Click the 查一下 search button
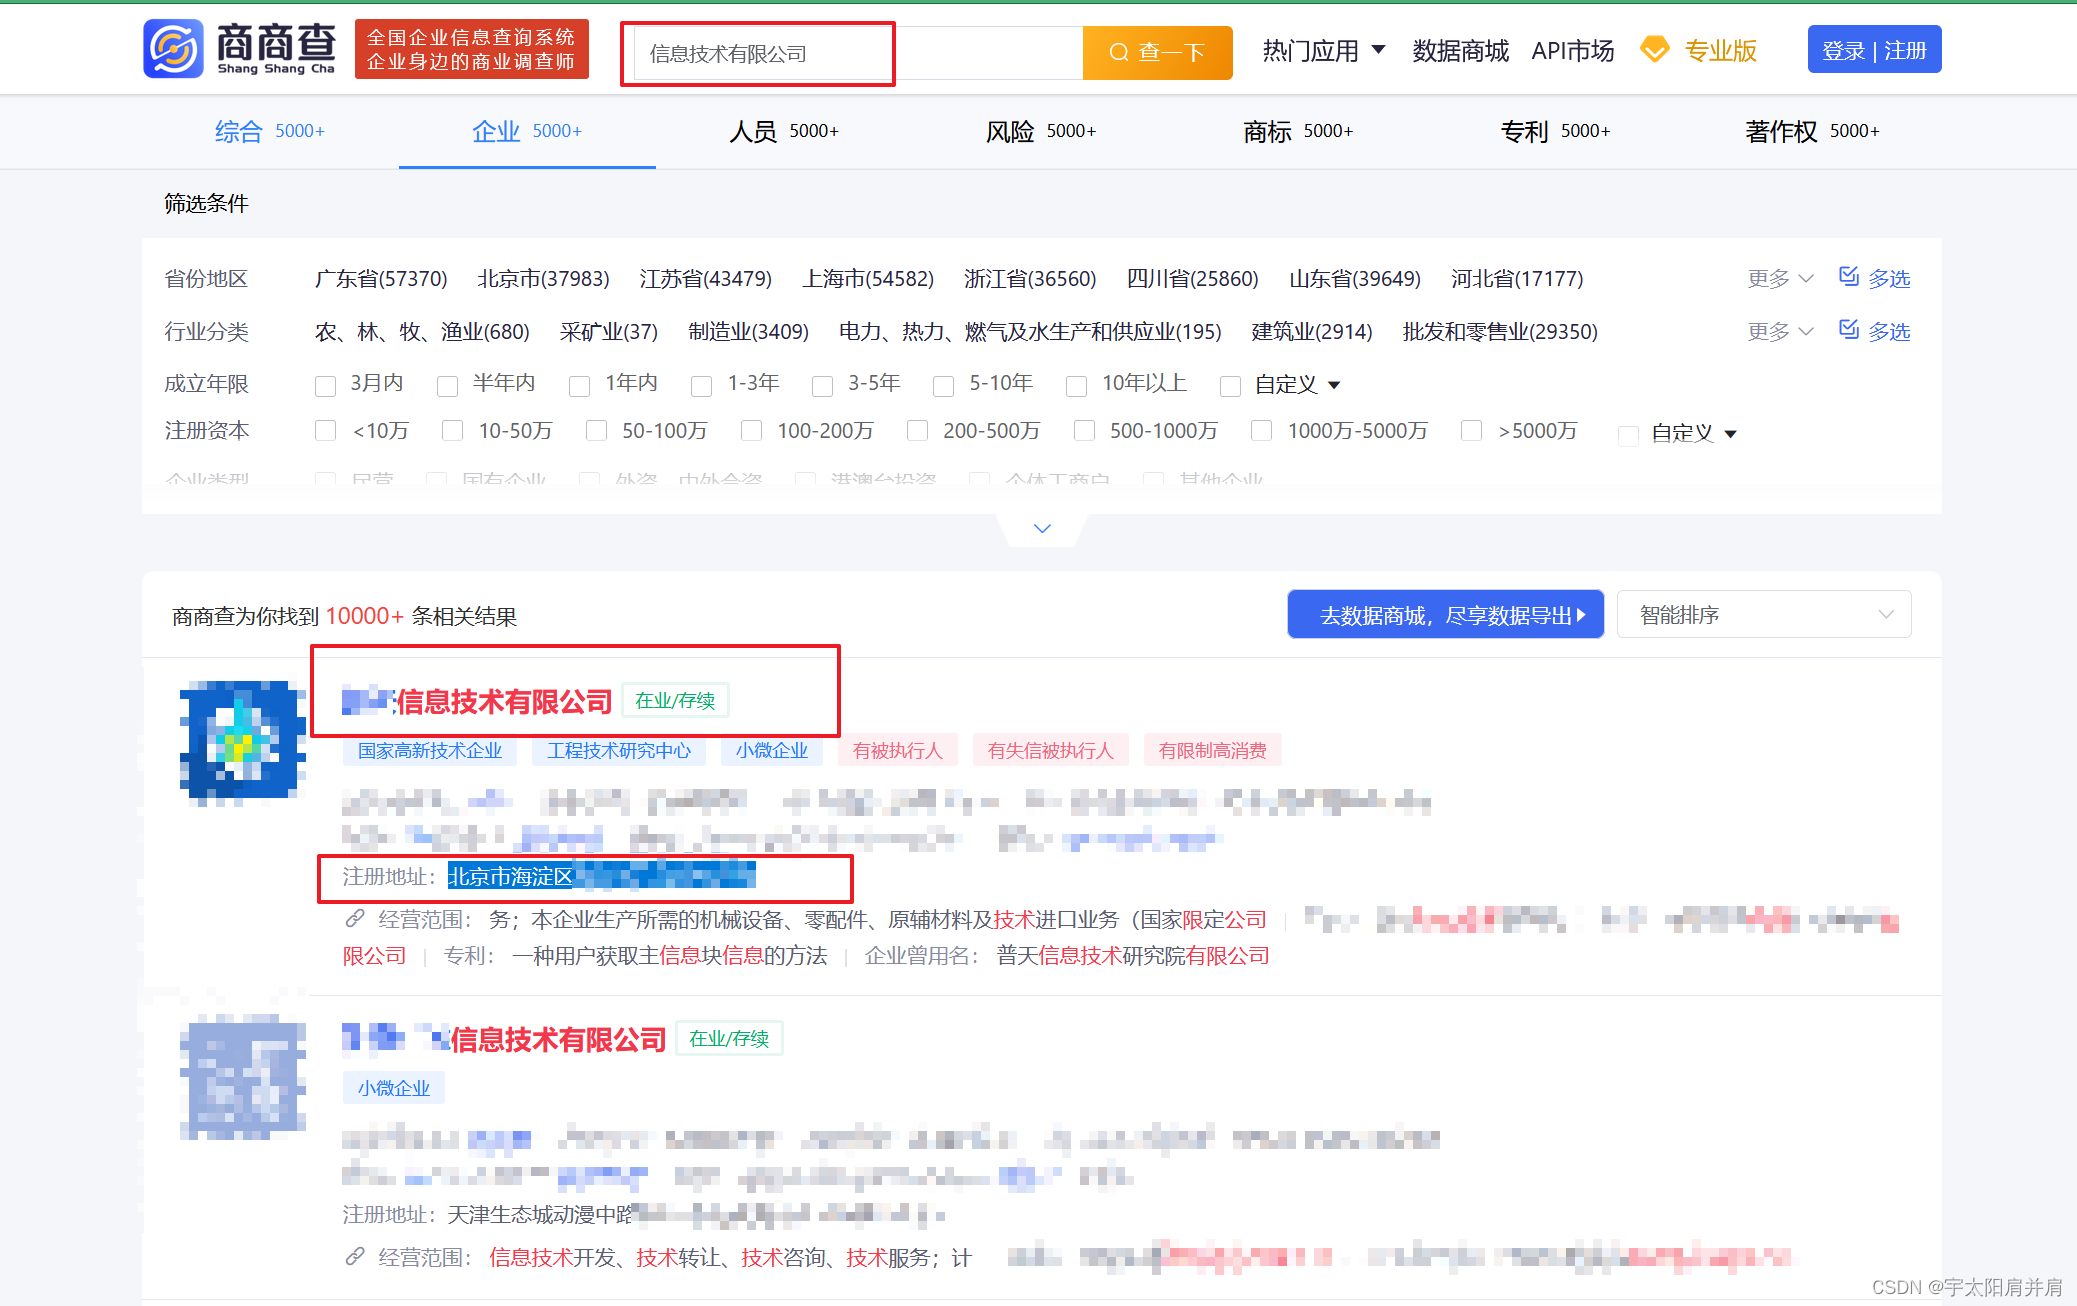Viewport: 2077px width, 1306px height. pyautogui.click(x=1157, y=52)
